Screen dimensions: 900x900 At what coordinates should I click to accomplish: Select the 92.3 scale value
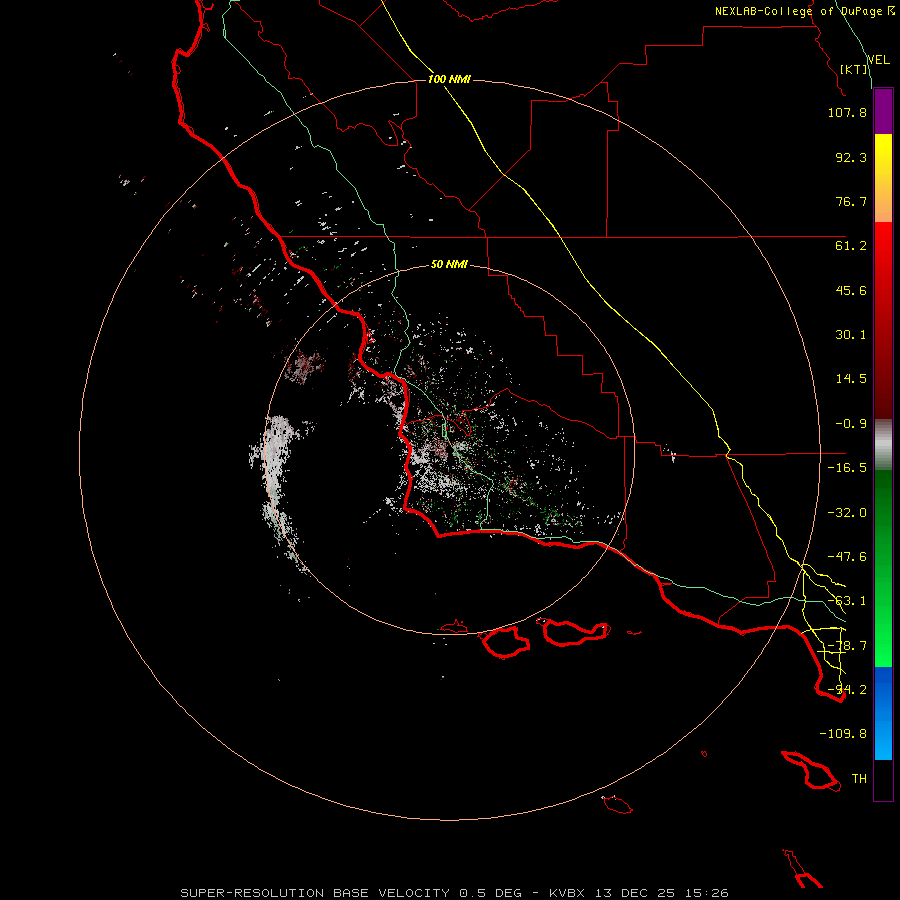pyautogui.click(x=851, y=157)
